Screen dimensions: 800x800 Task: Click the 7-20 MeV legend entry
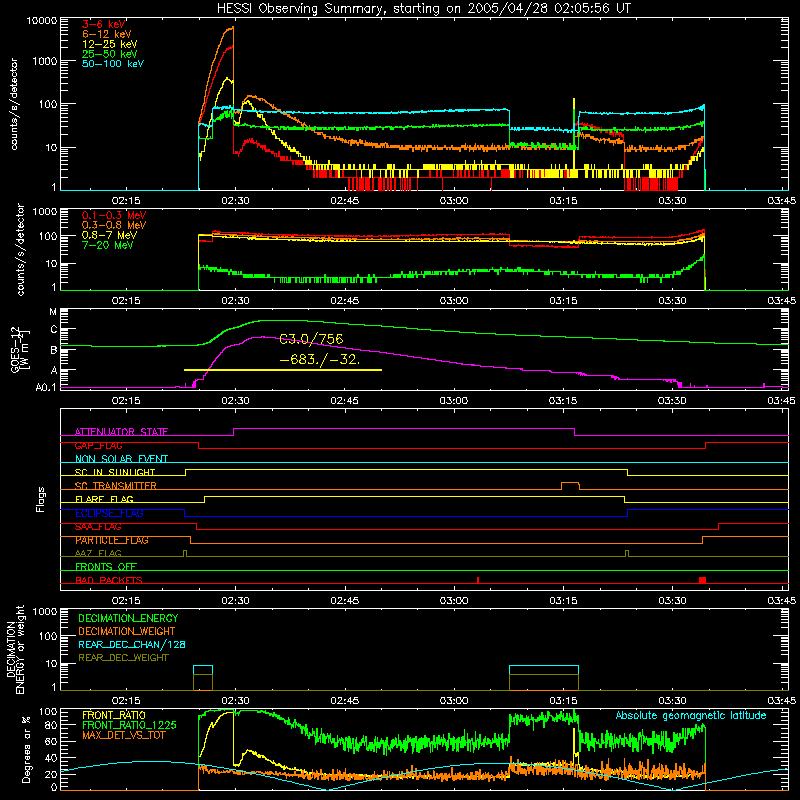[x=107, y=245]
